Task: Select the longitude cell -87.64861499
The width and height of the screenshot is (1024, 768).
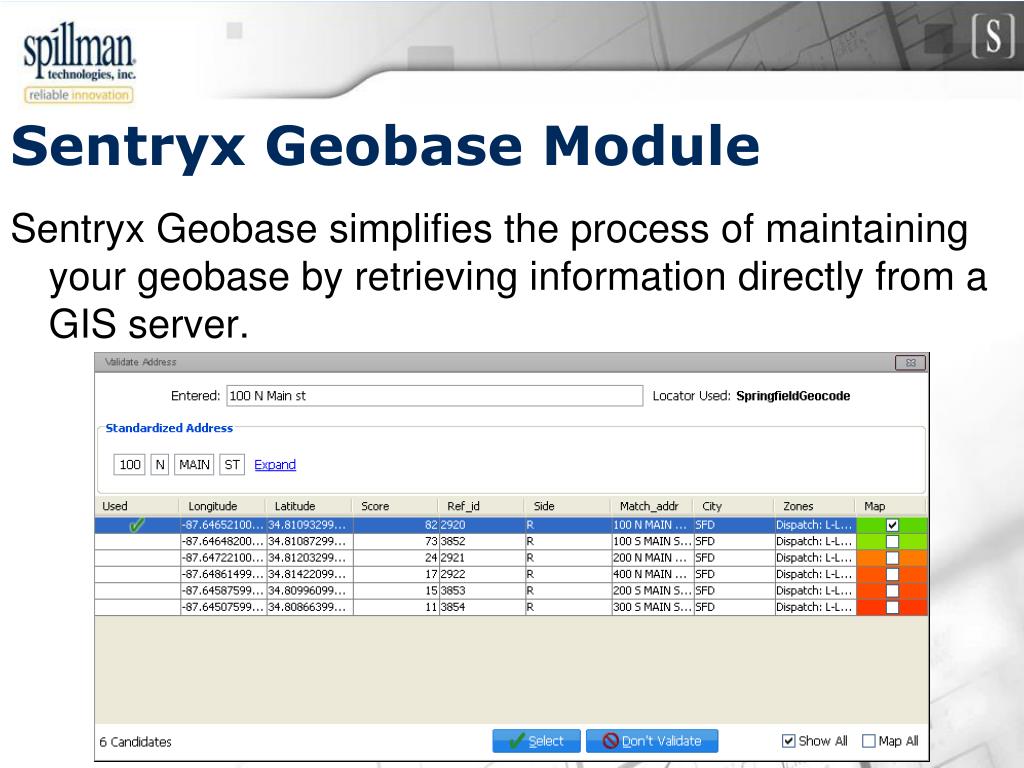Action: click(223, 574)
